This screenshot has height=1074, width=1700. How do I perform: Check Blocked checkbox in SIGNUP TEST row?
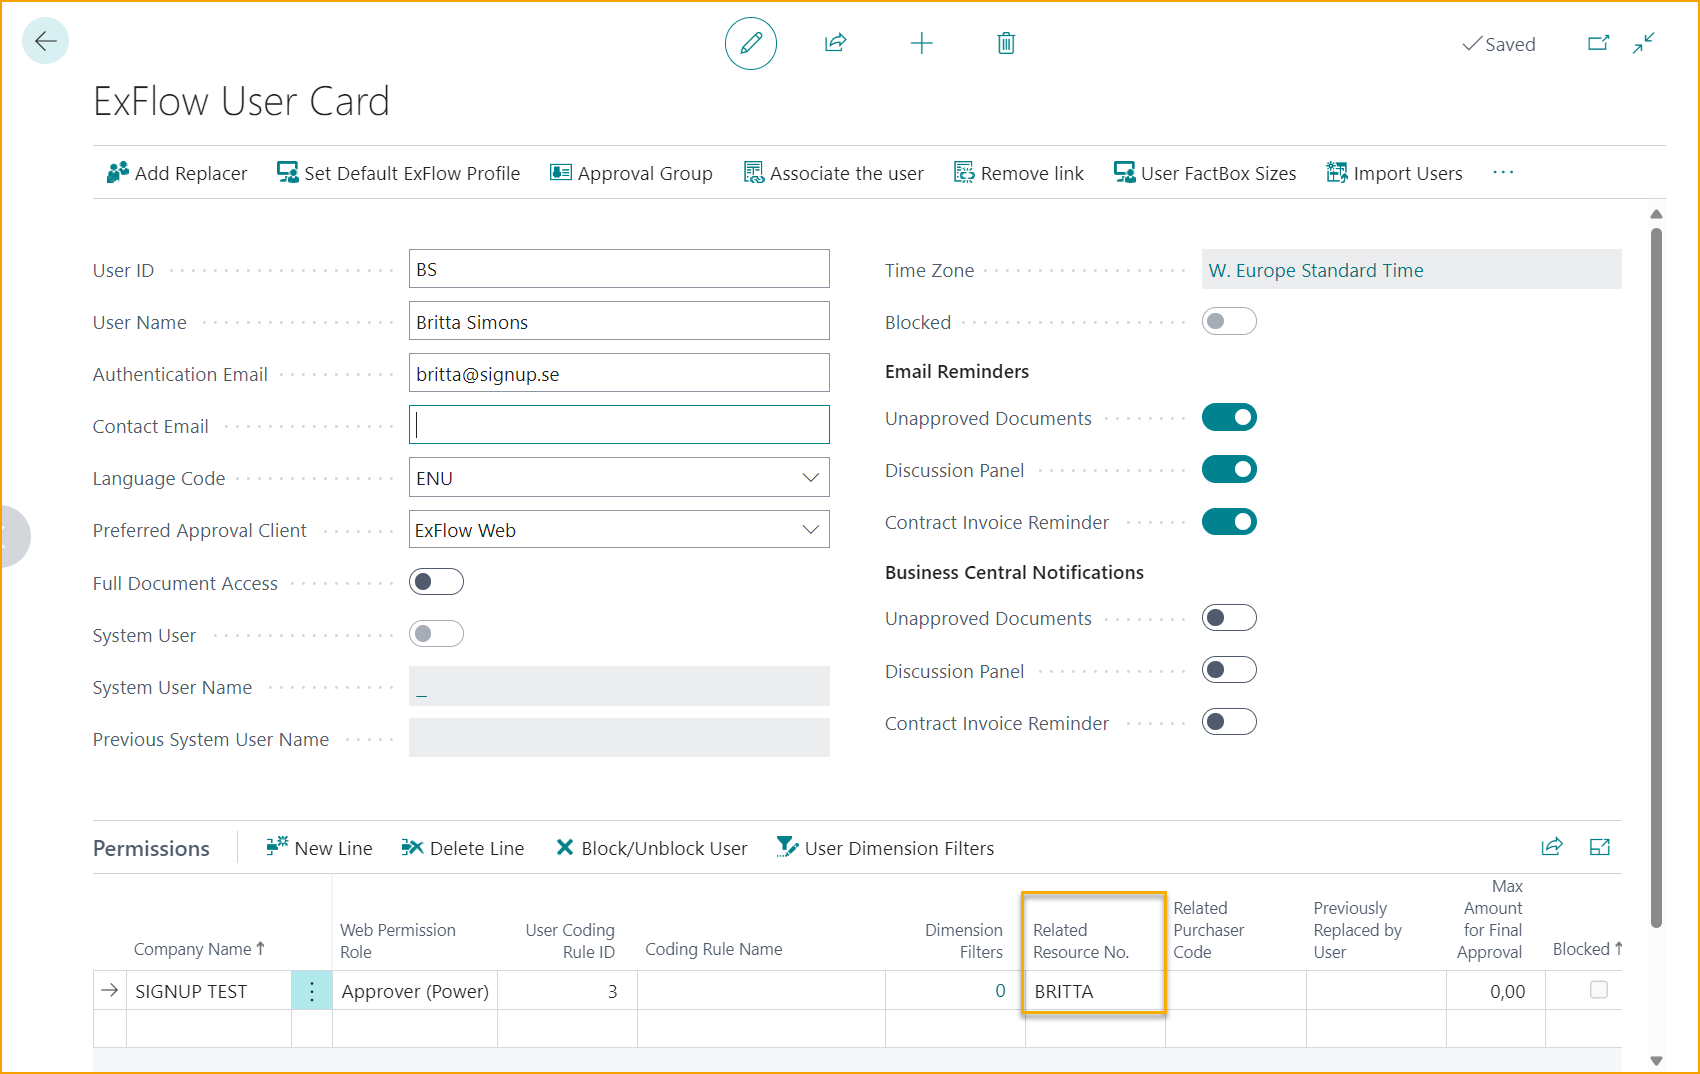[1599, 990]
